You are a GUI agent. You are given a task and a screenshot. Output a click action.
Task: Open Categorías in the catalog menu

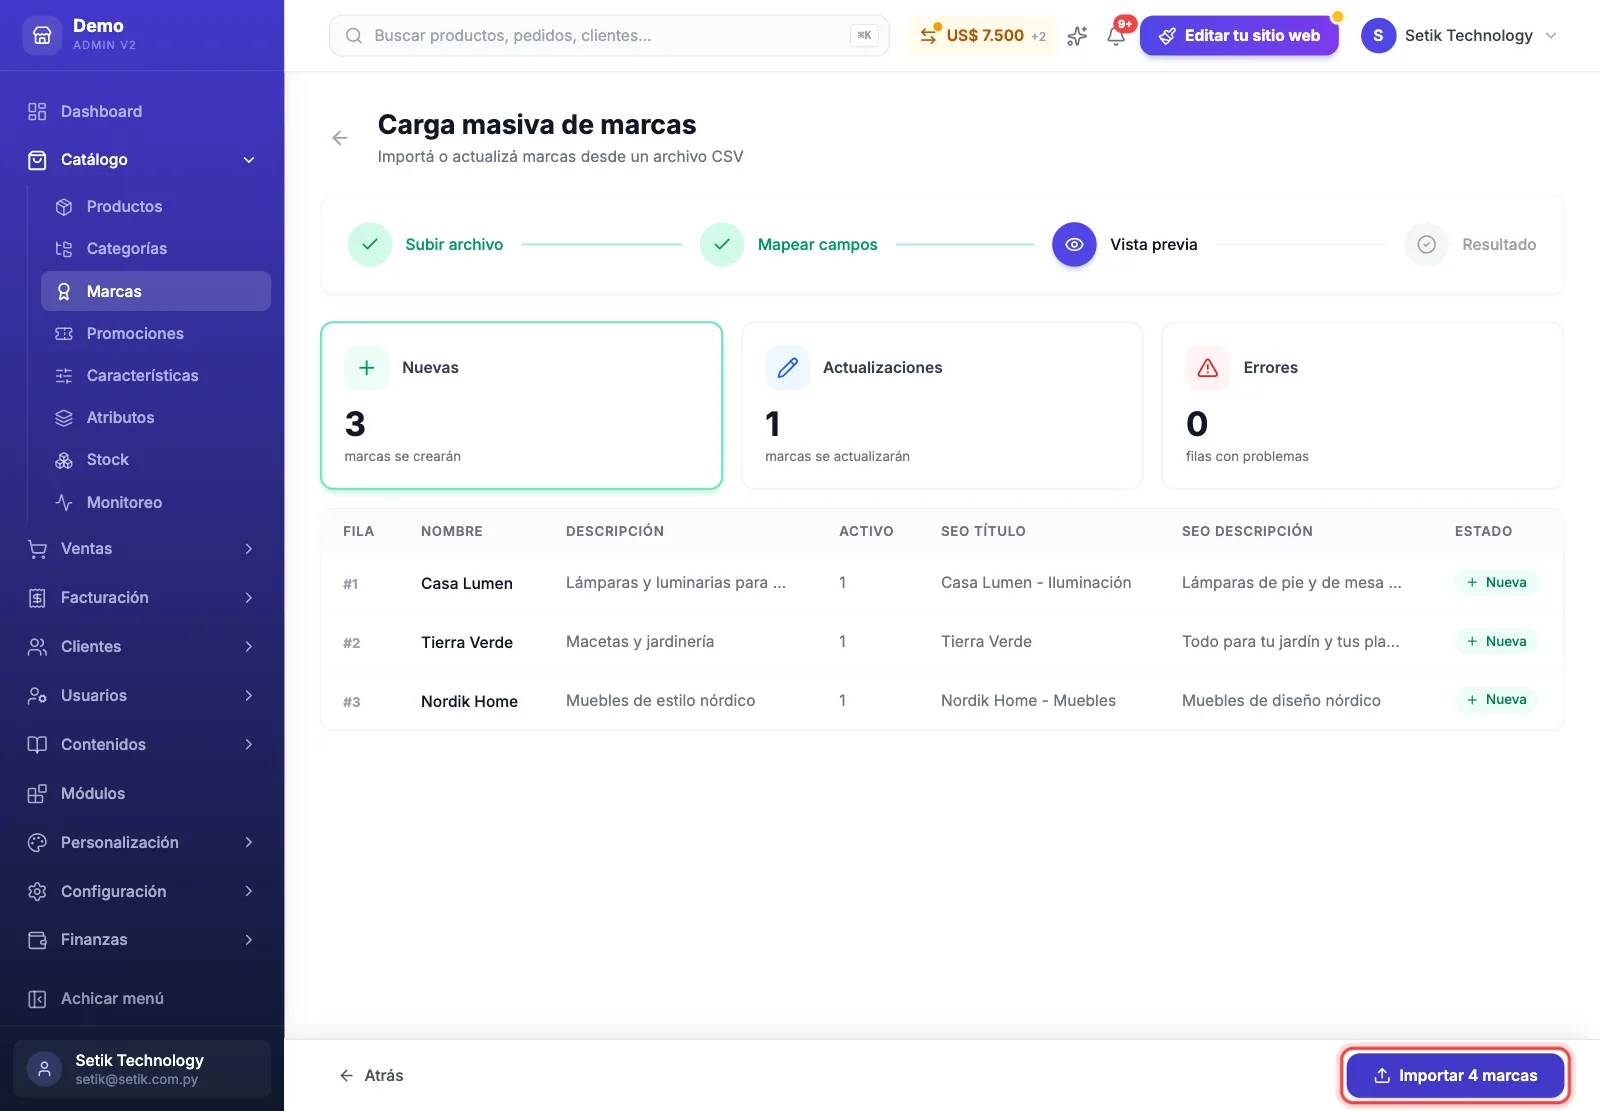[156, 249]
